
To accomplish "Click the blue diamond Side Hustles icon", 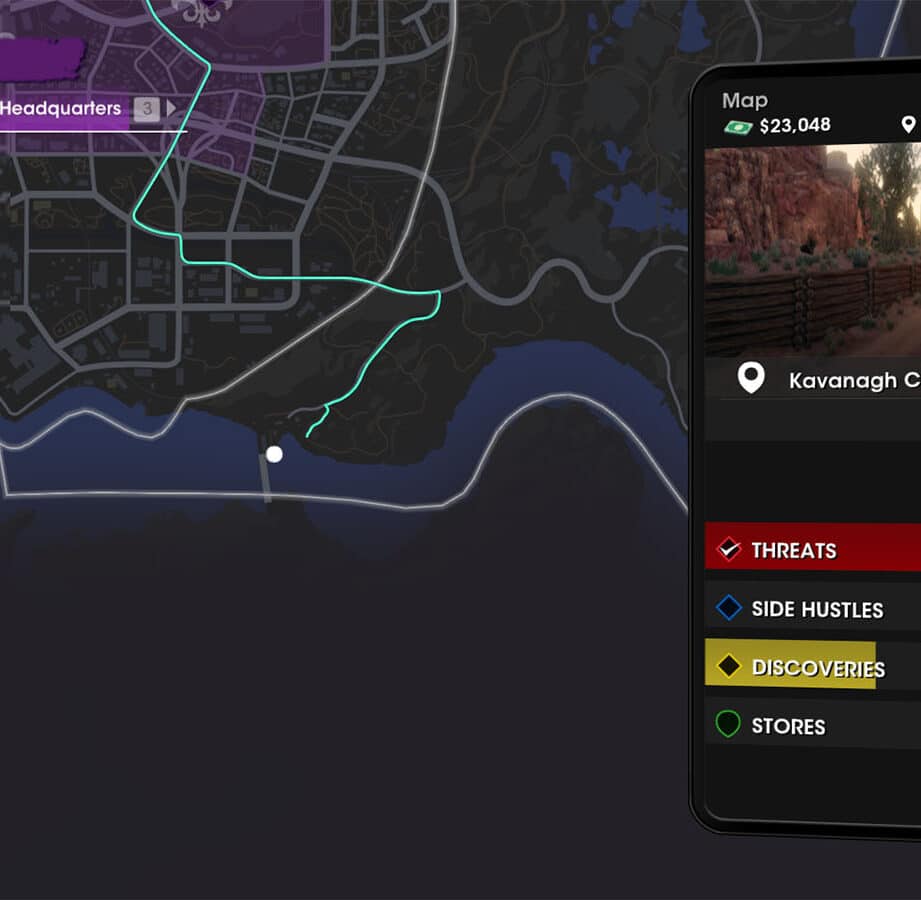I will (728, 607).
